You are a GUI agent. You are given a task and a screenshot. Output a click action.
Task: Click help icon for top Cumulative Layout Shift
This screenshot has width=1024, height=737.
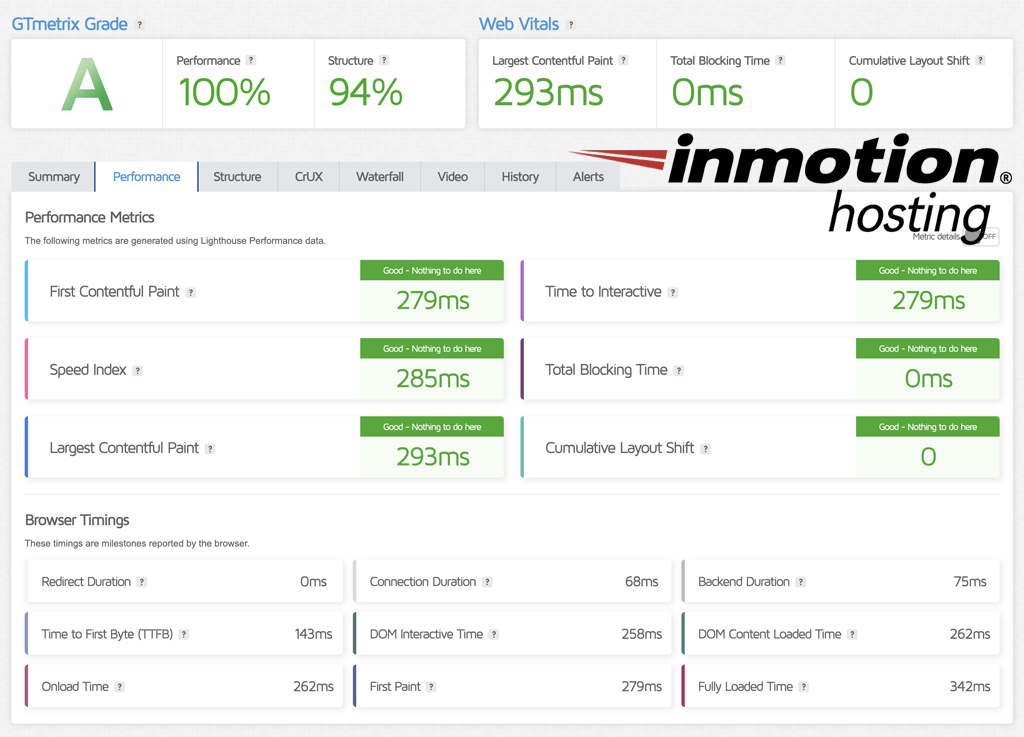coord(980,60)
